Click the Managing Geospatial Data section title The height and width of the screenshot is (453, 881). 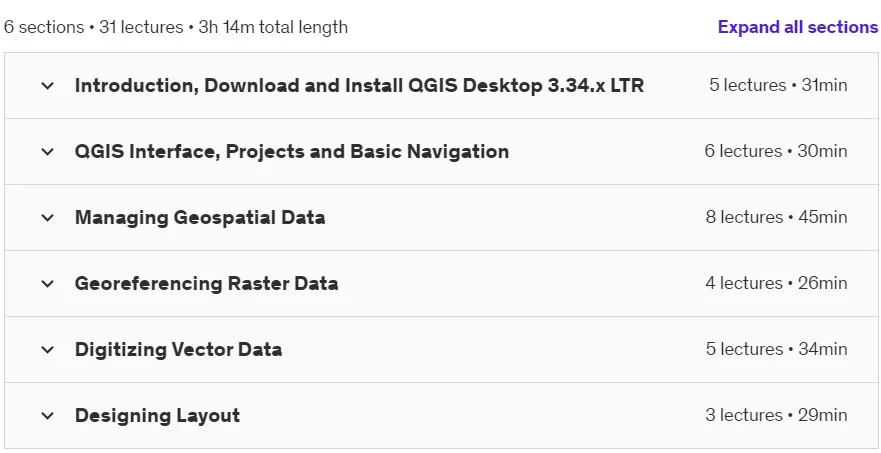point(200,218)
